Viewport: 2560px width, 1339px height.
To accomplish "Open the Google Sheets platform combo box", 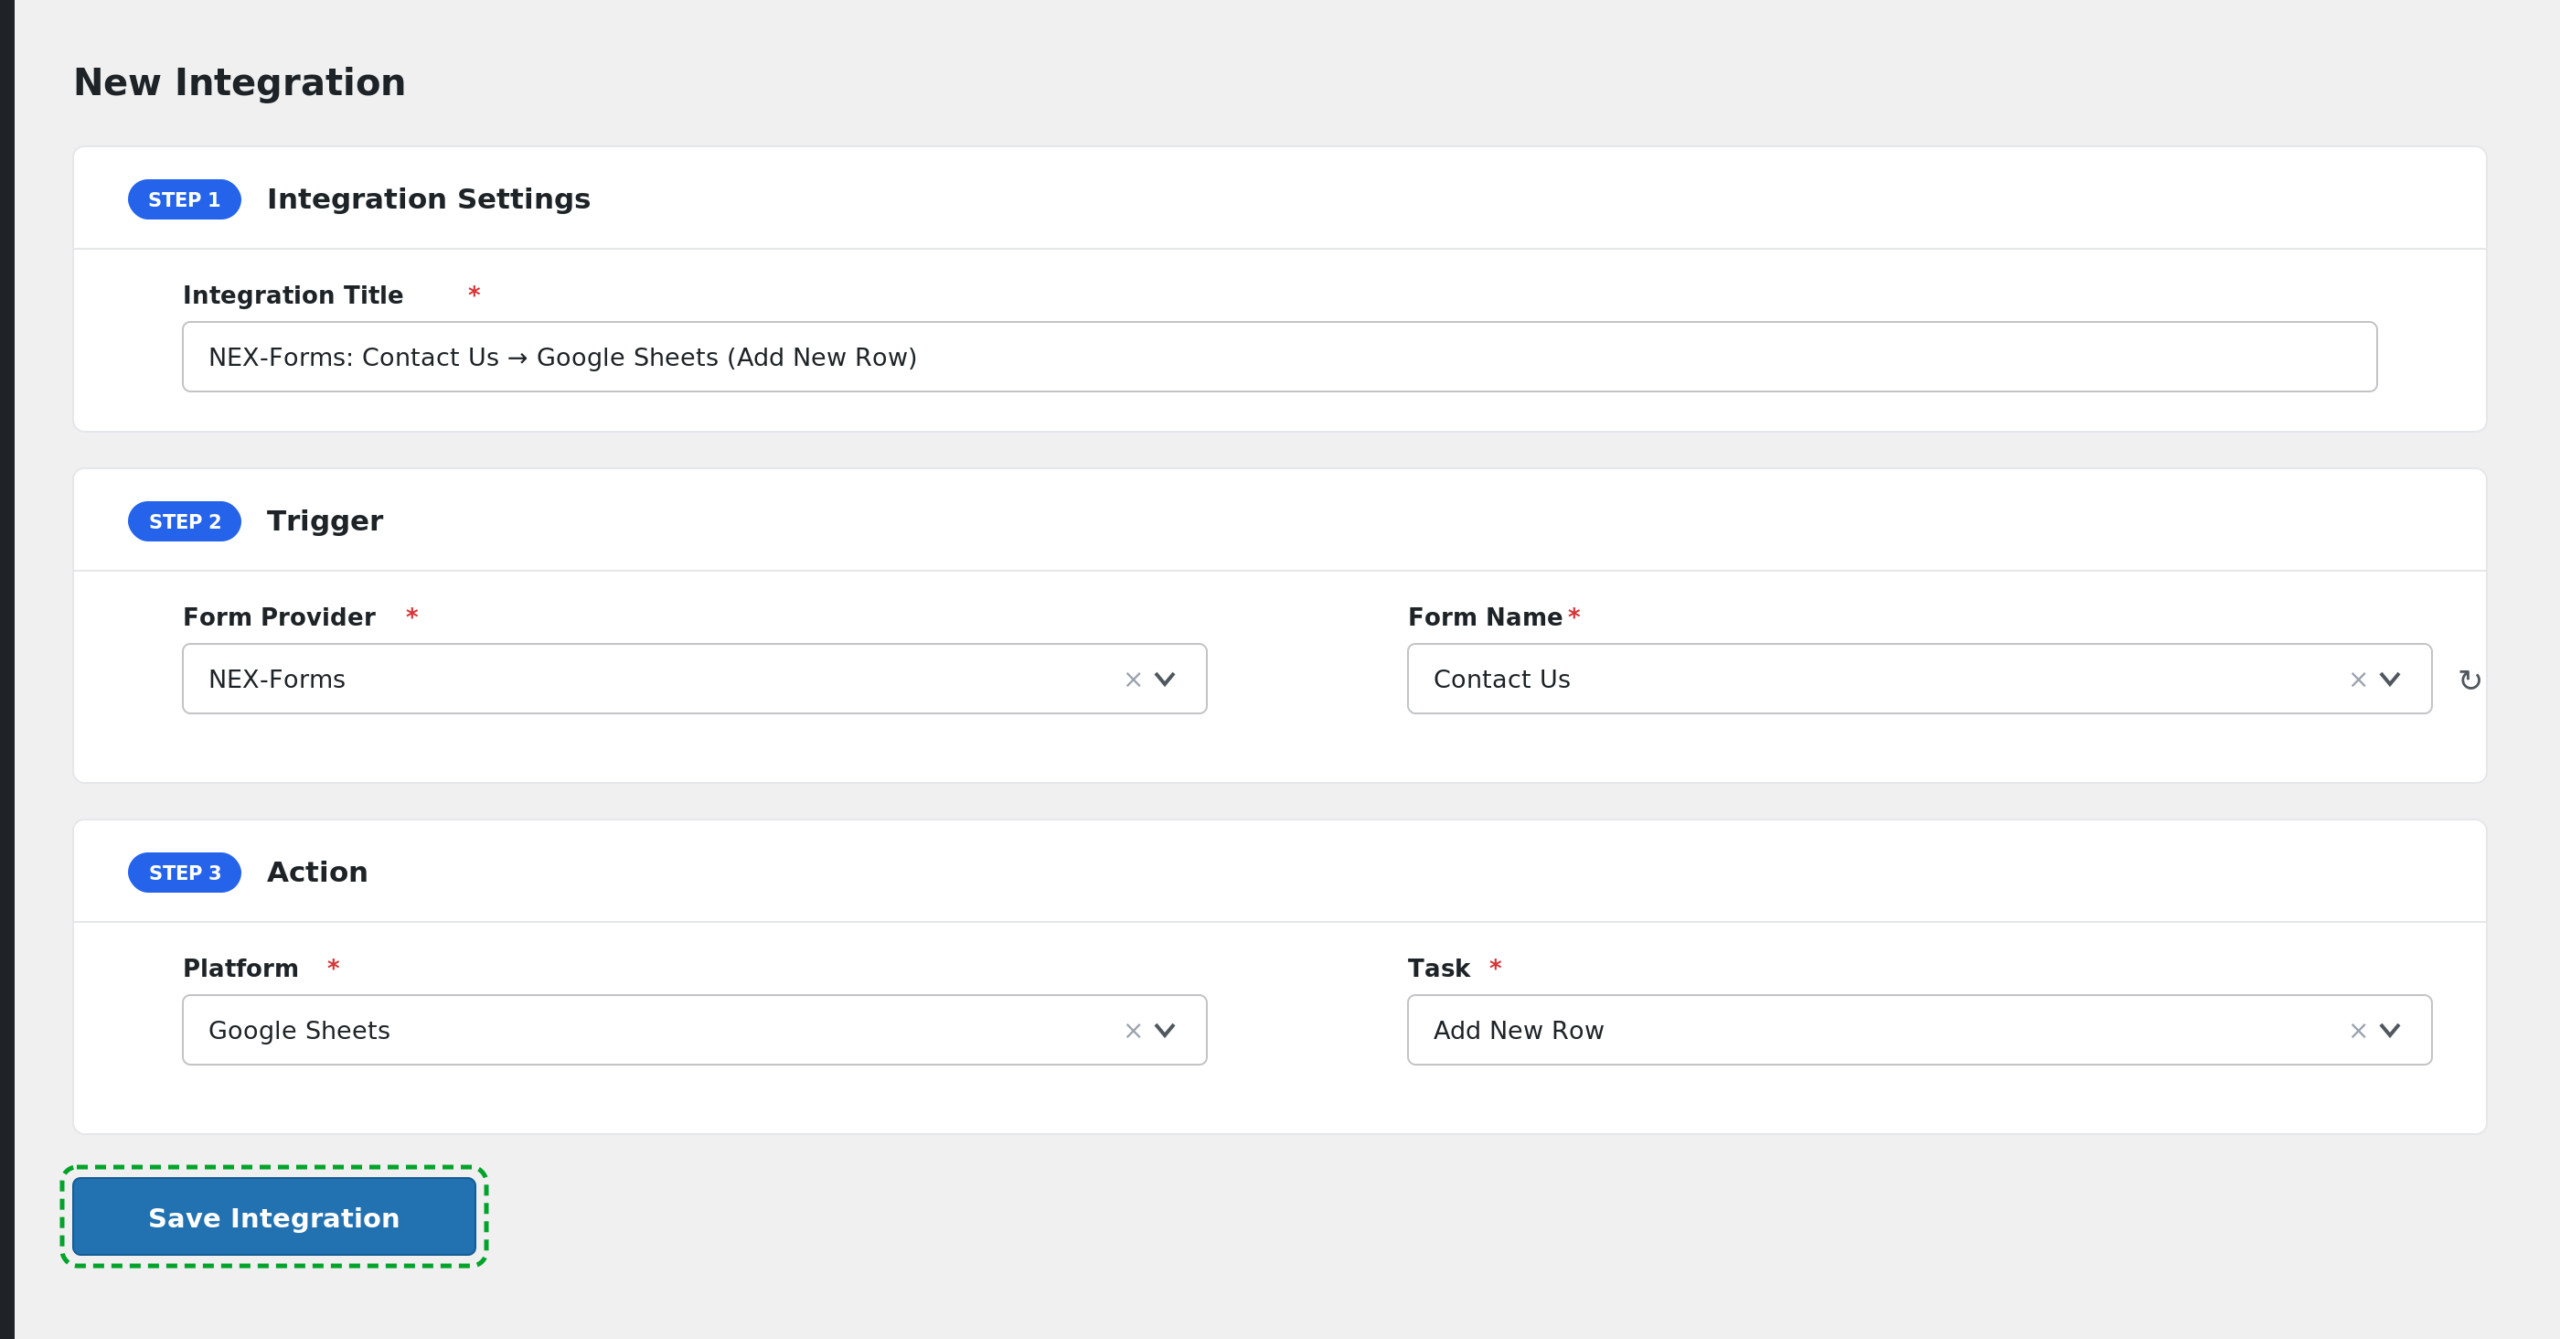I will pyautogui.click(x=694, y=1030).
